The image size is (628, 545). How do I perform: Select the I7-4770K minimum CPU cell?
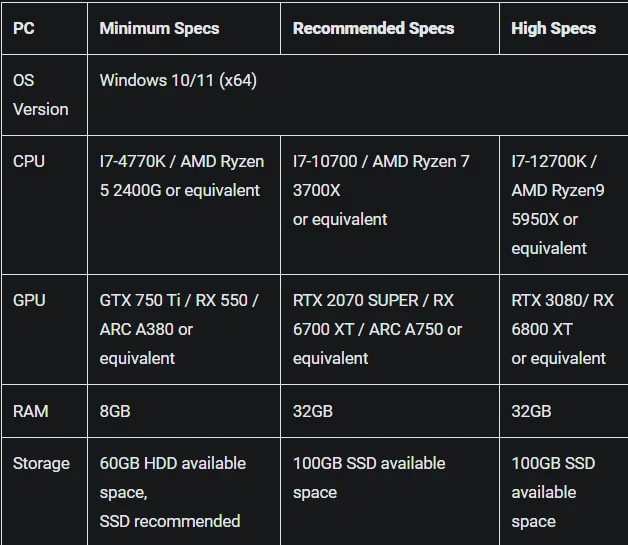[184, 205]
